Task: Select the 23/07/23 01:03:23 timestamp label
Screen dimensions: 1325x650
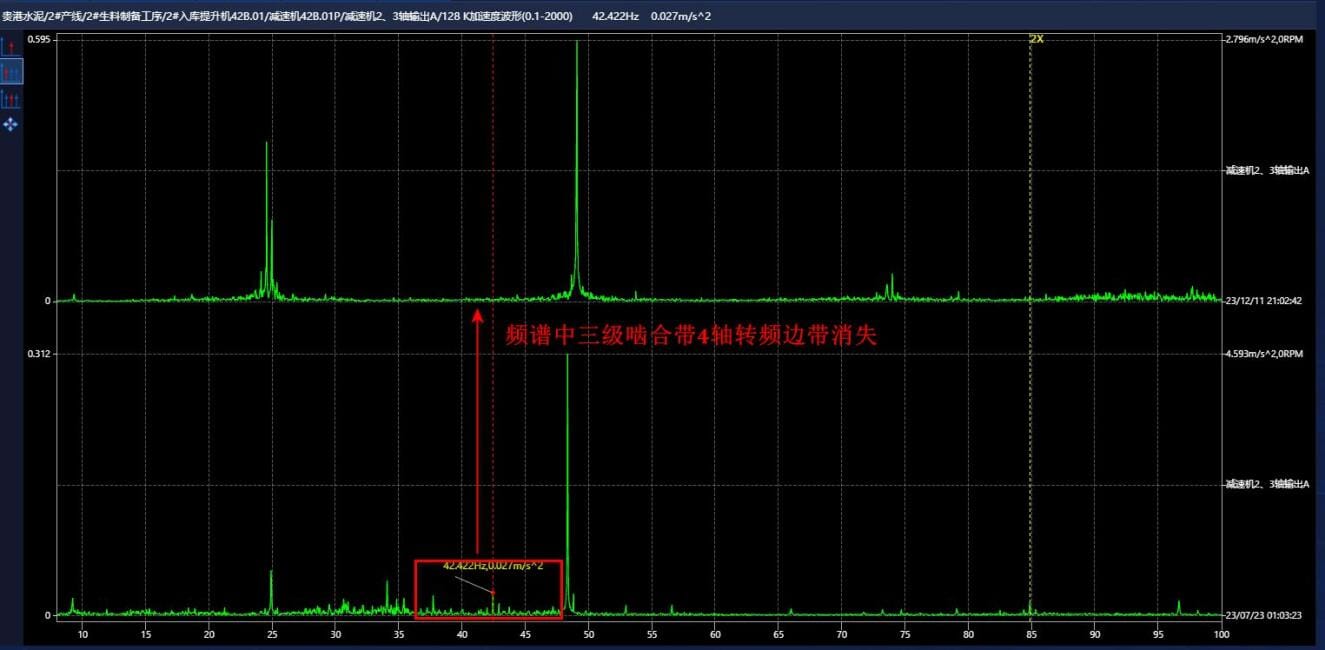Action: [1265, 616]
